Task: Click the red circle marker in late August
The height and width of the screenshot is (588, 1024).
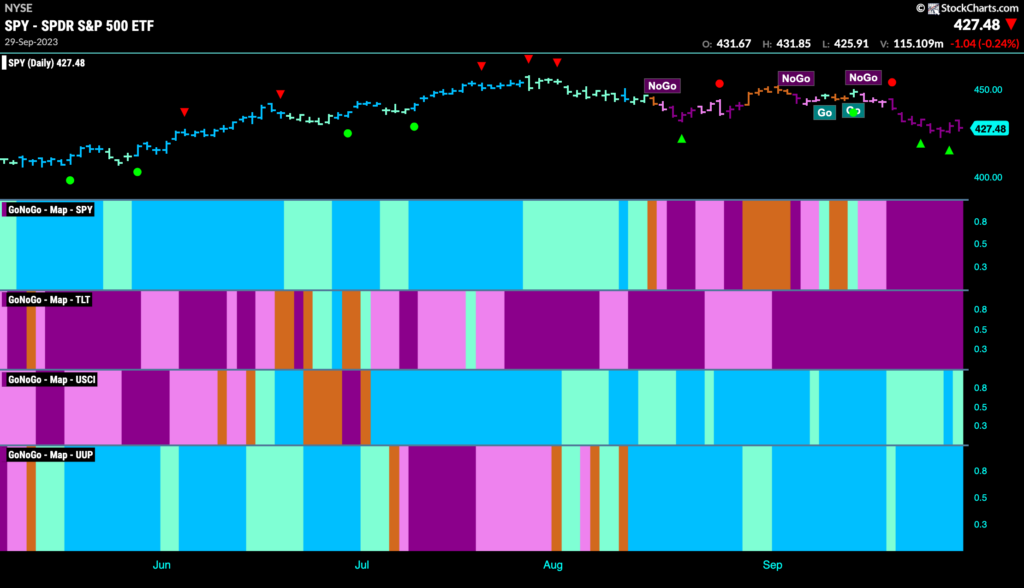Action: tap(719, 84)
